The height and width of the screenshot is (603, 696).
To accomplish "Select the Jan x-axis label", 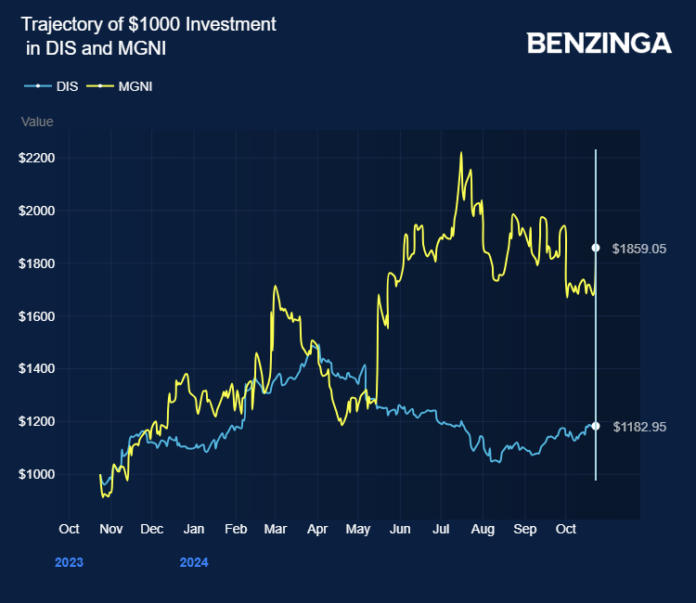I will coord(194,528).
